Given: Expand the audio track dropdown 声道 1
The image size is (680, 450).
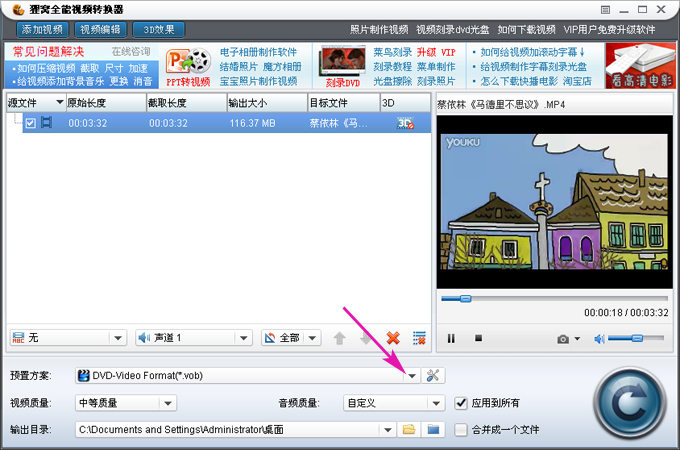Looking at the screenshot, I should (243, 338).
